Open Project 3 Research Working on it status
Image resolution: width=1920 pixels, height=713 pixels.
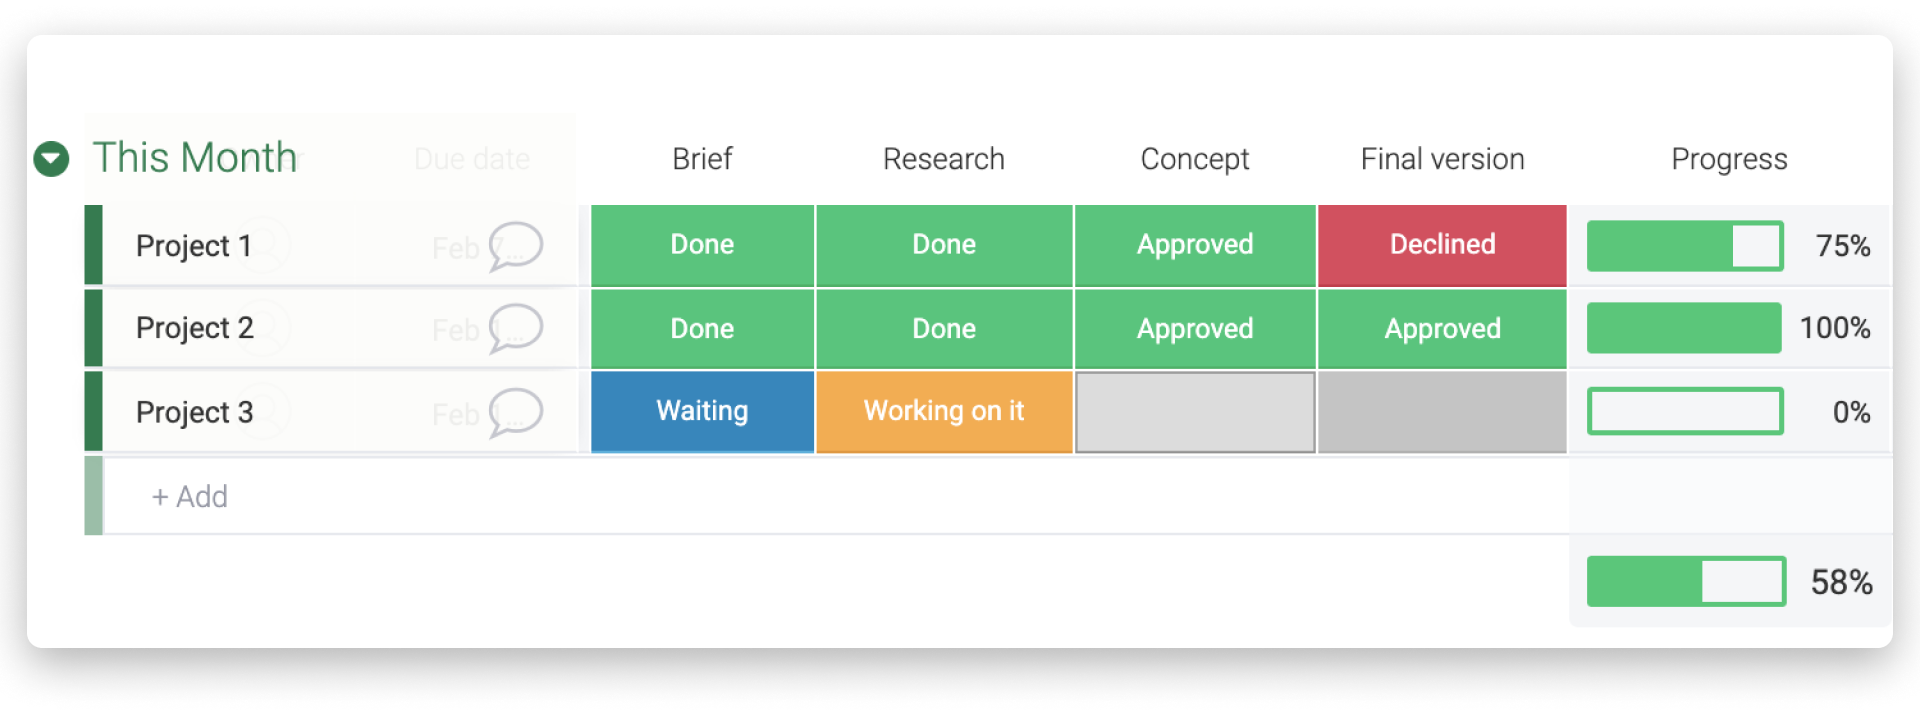click(944, 411)
